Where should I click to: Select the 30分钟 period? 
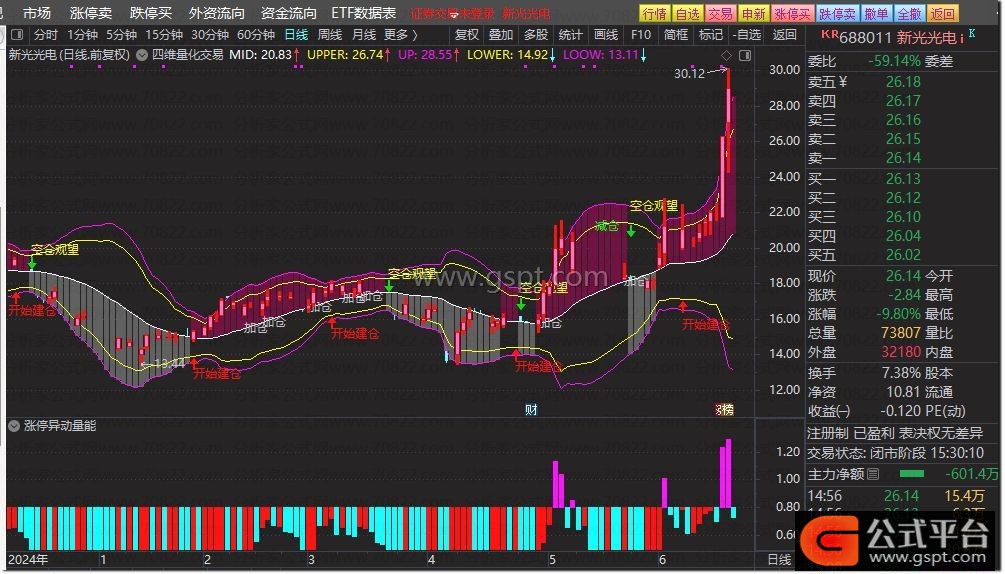tap(210, 35)
